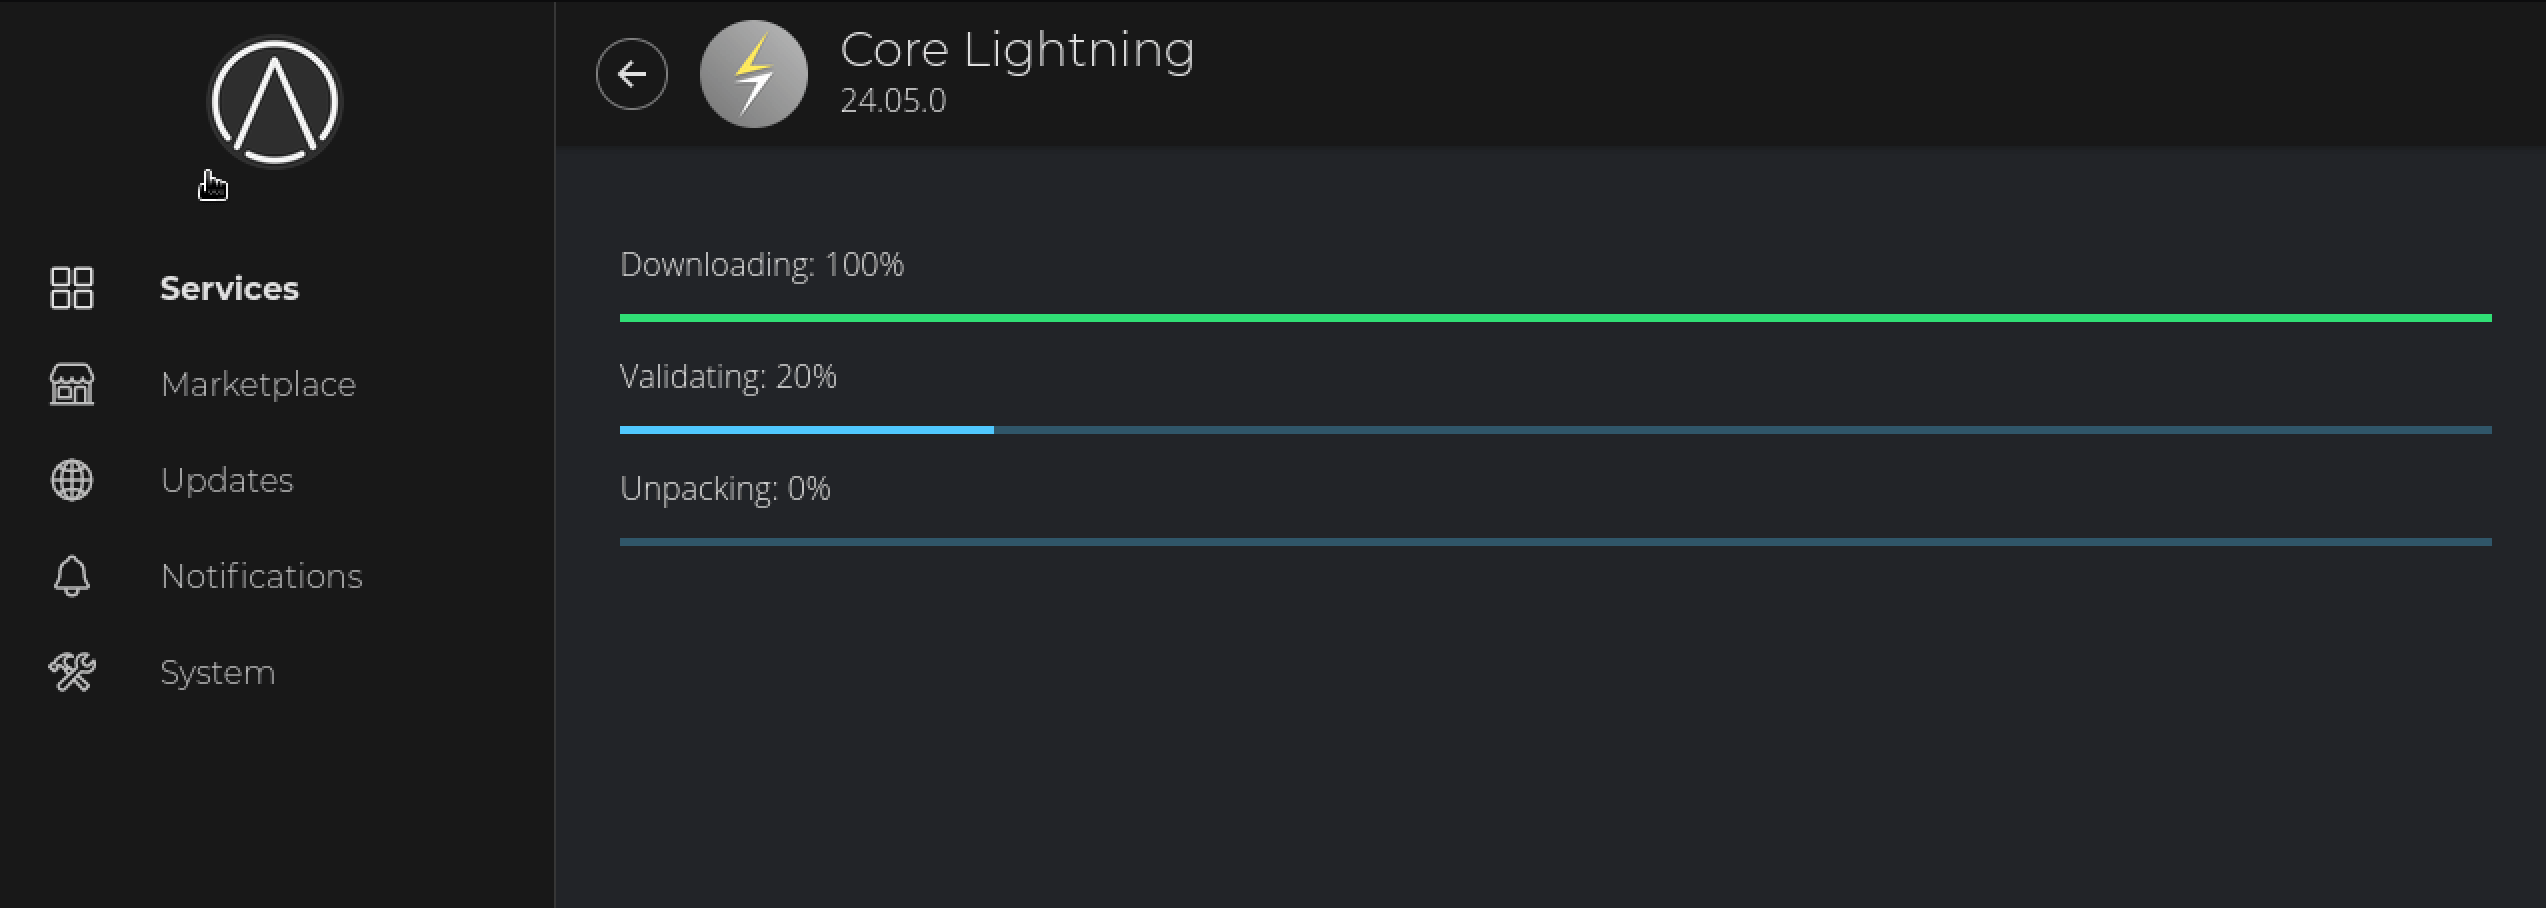Viewport: 2546px width, 908px height.
Task: Select Notifications from the sidebar
Action: 261,576
